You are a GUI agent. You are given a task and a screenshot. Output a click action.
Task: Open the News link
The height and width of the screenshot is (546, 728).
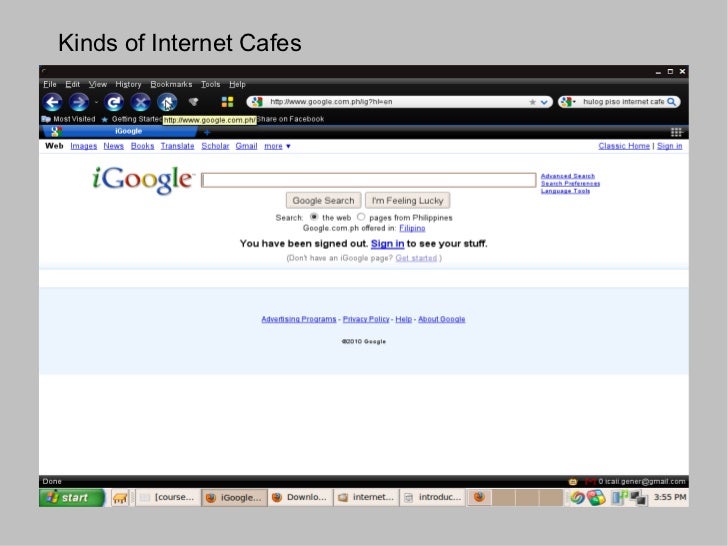point(113,146)
